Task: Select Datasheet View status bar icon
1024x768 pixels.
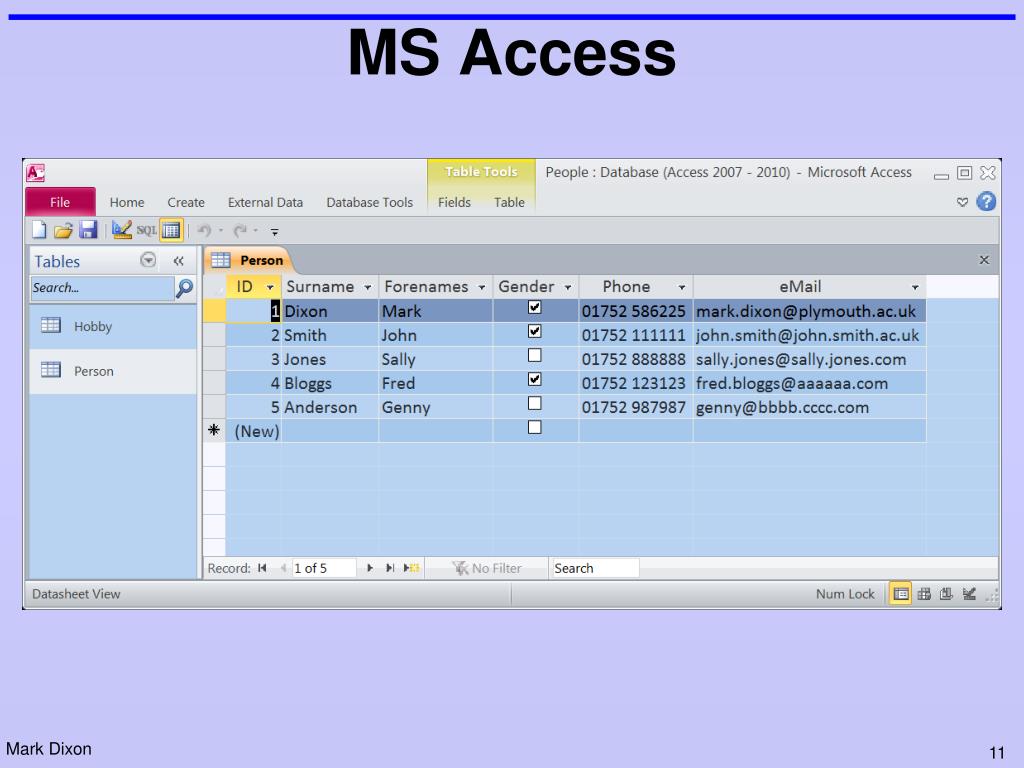Action: (x=901, y=594)
